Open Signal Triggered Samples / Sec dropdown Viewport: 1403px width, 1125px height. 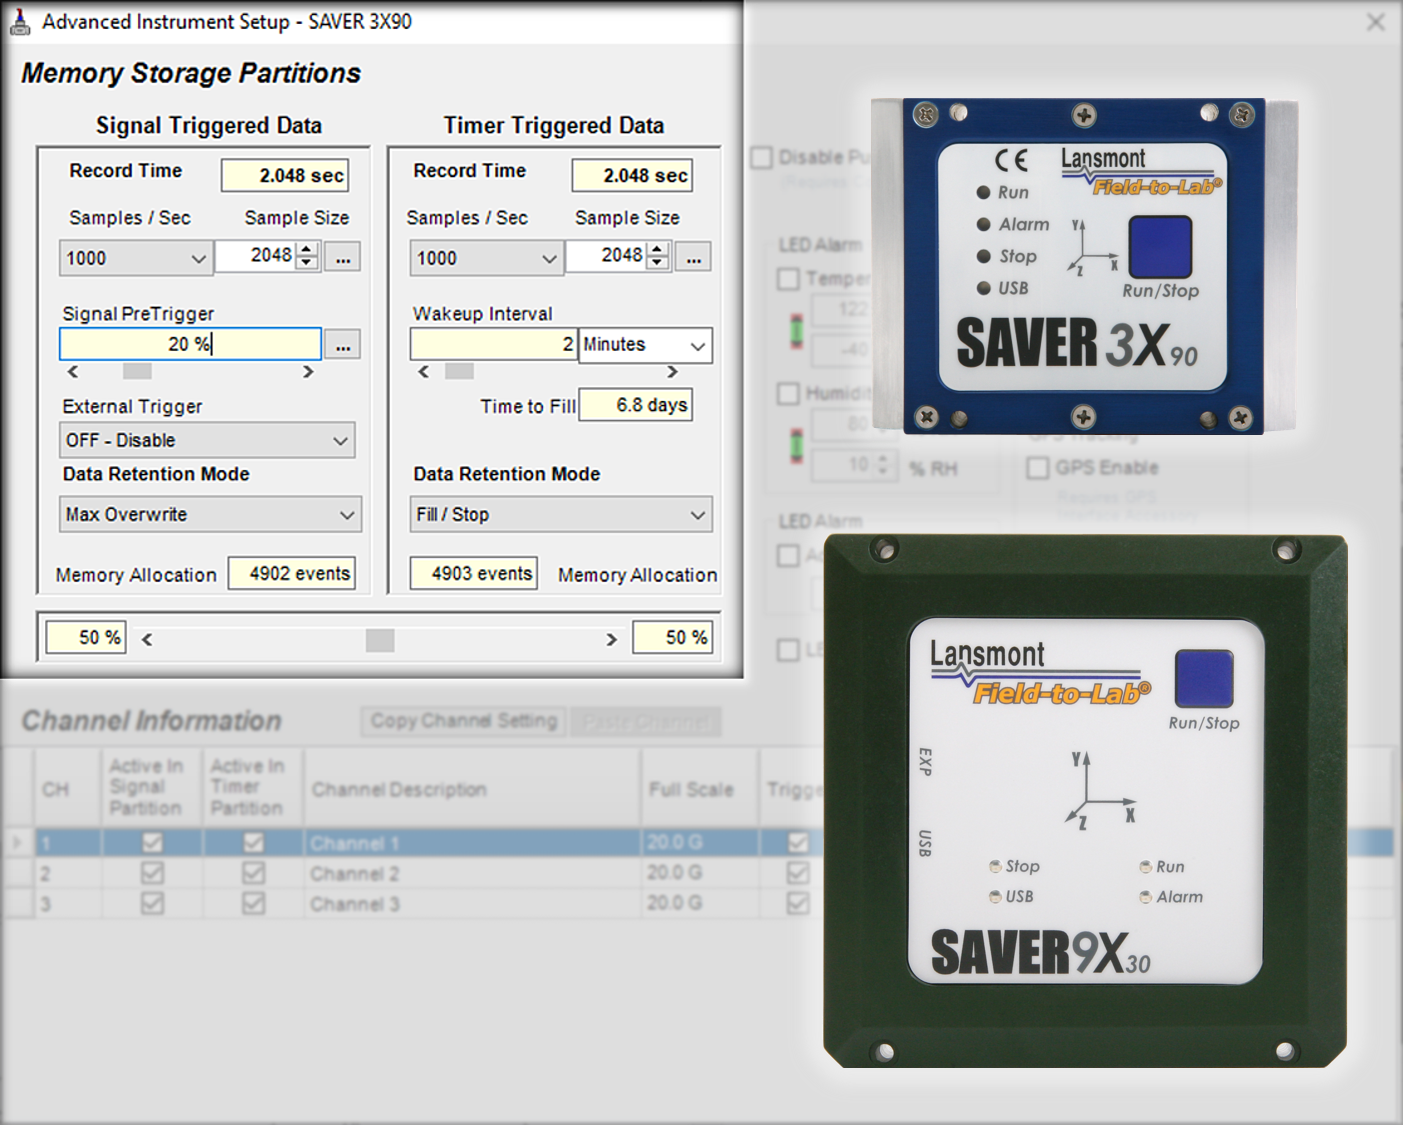pos(135,258)
